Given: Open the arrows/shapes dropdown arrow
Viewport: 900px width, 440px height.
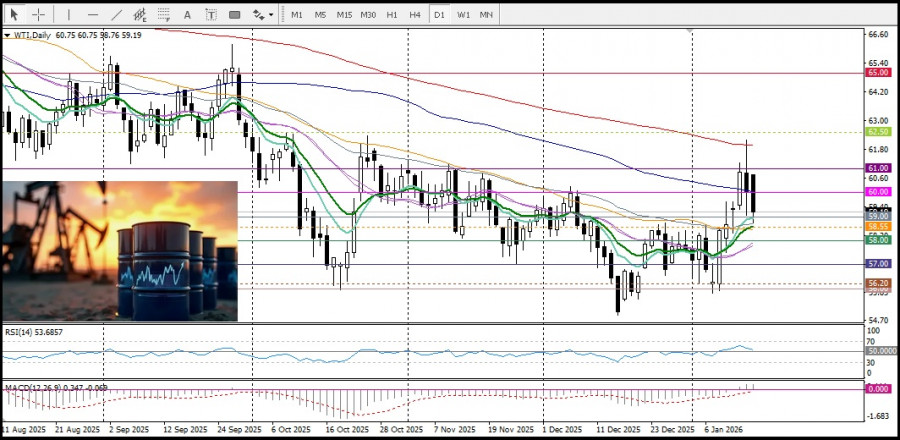Looking at the screenshot, I should 270,15.
